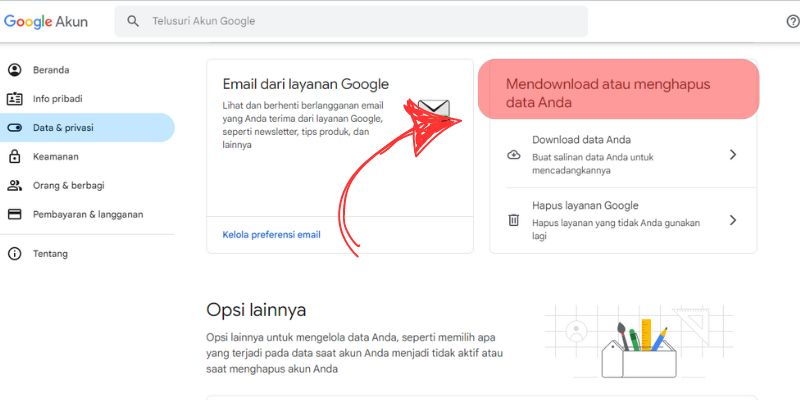The width and height of the screenshot is (800, 400).
Task: Open Kelola preferensi email link
Action: tap(271, 235)
